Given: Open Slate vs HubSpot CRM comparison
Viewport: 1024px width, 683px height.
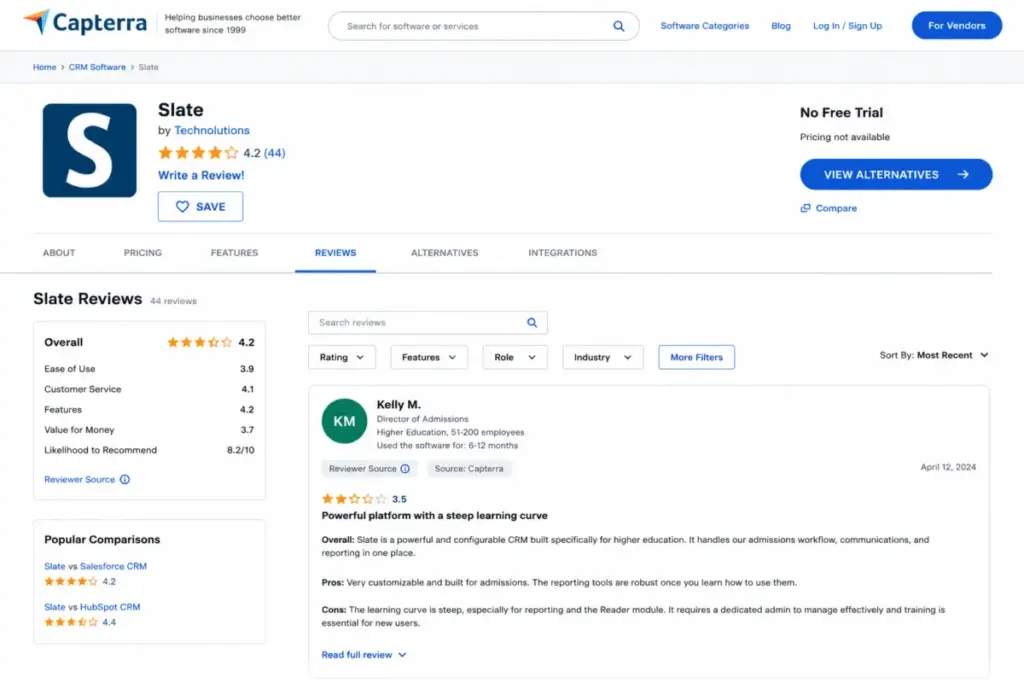Looking at the screenshot, I should (92, 607).
